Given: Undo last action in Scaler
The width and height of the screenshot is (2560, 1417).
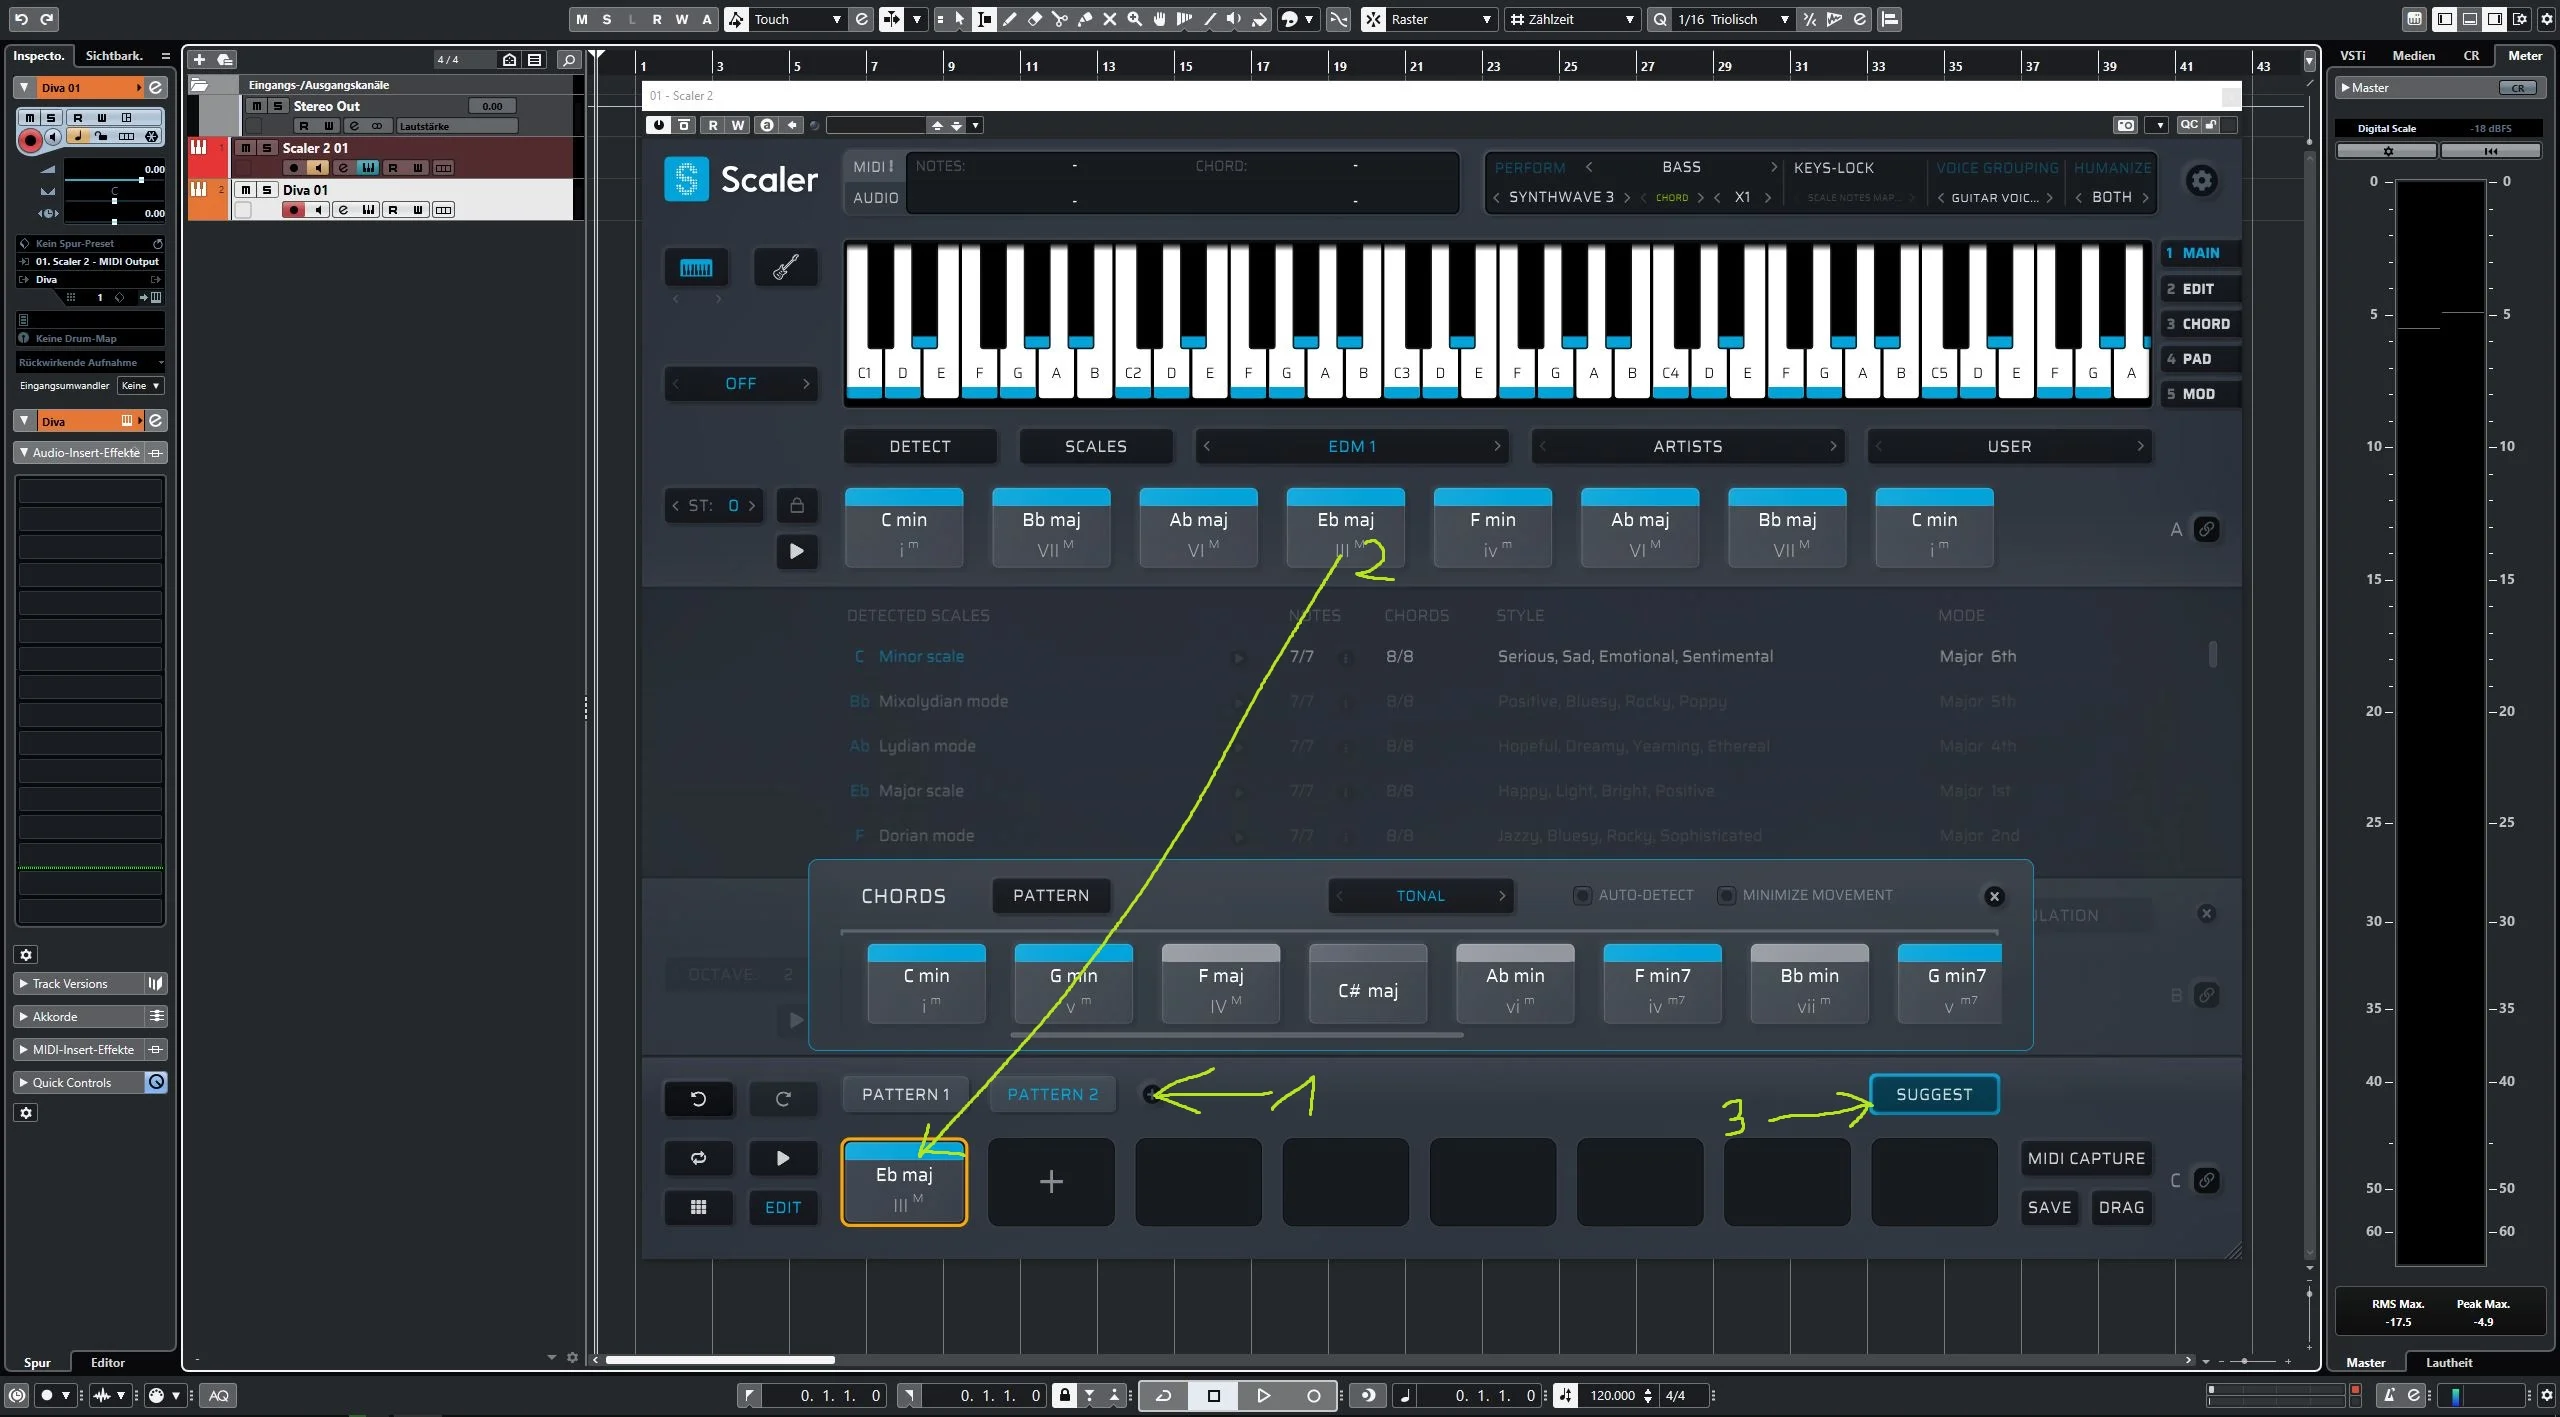Looking at the screenshot, I should pyautogui.click(x=699, y=1099).
